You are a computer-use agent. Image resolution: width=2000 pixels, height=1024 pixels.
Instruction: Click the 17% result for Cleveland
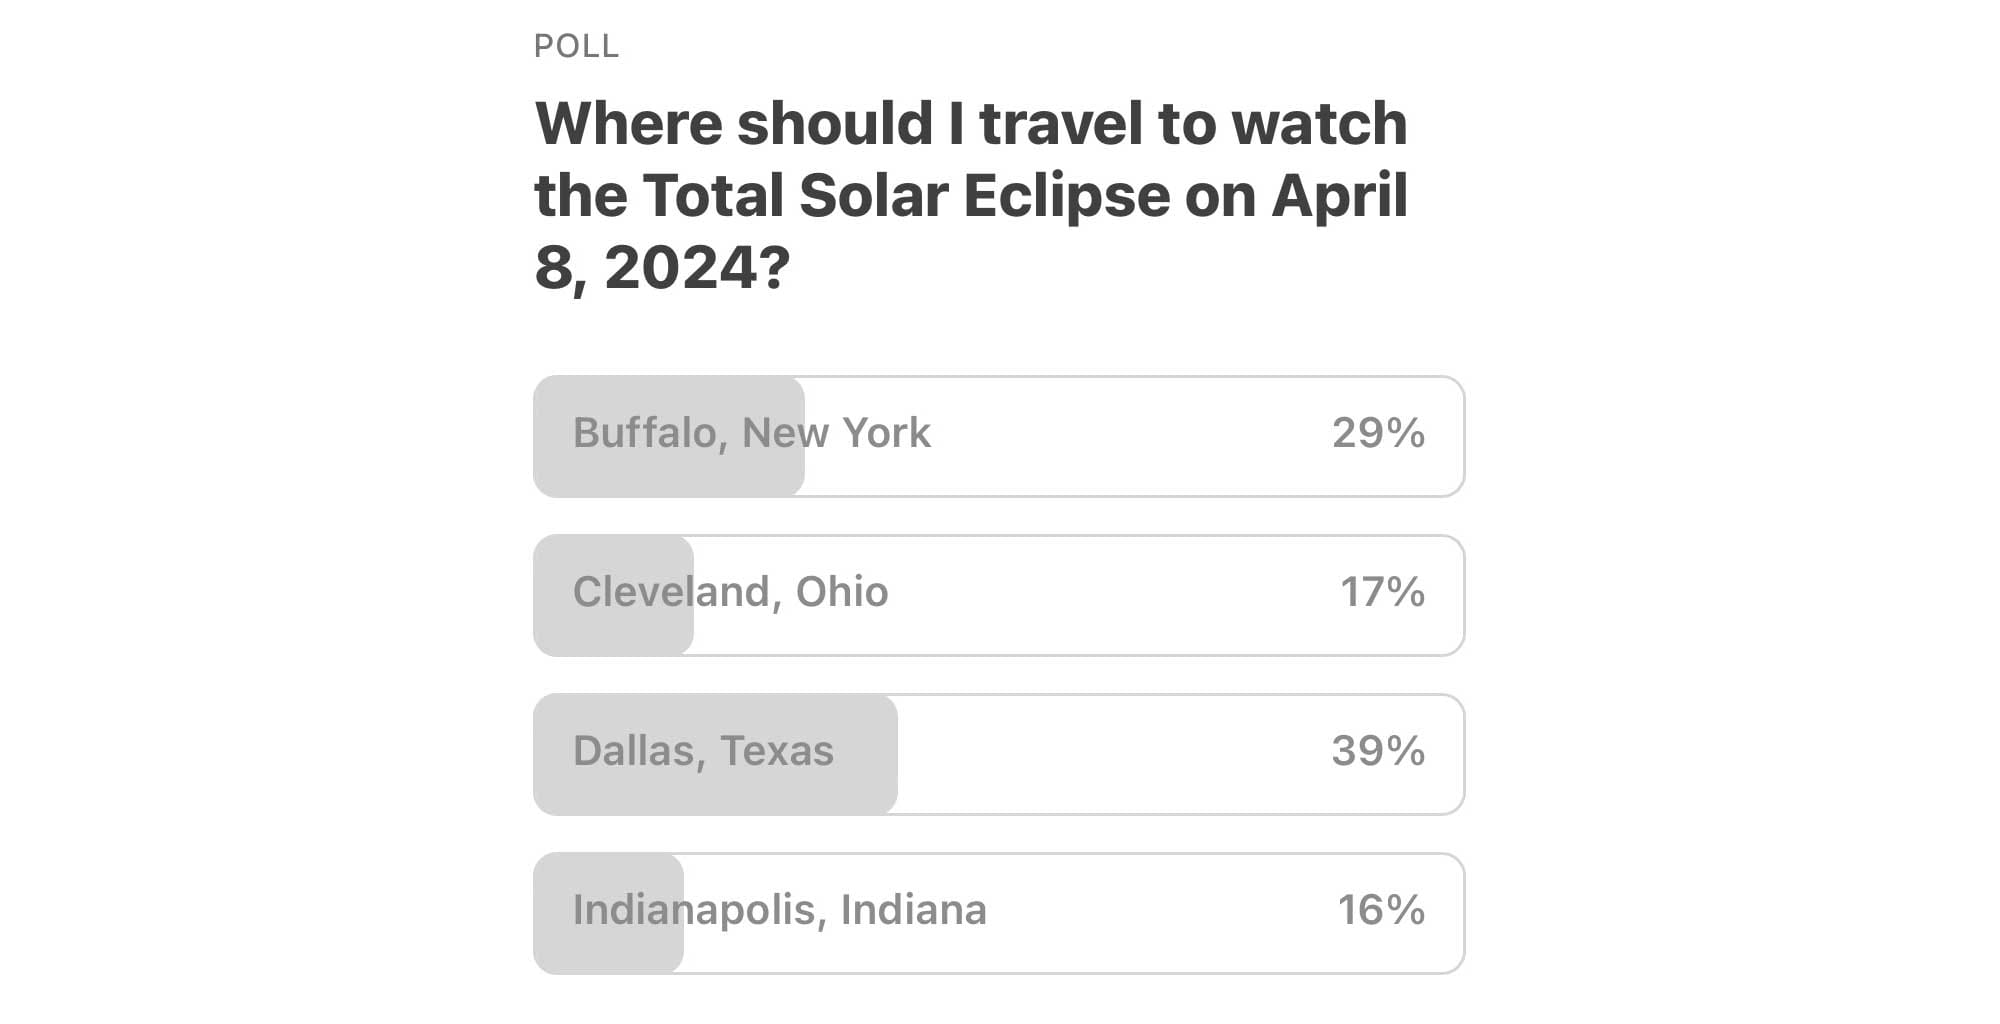pos(1383,593)
